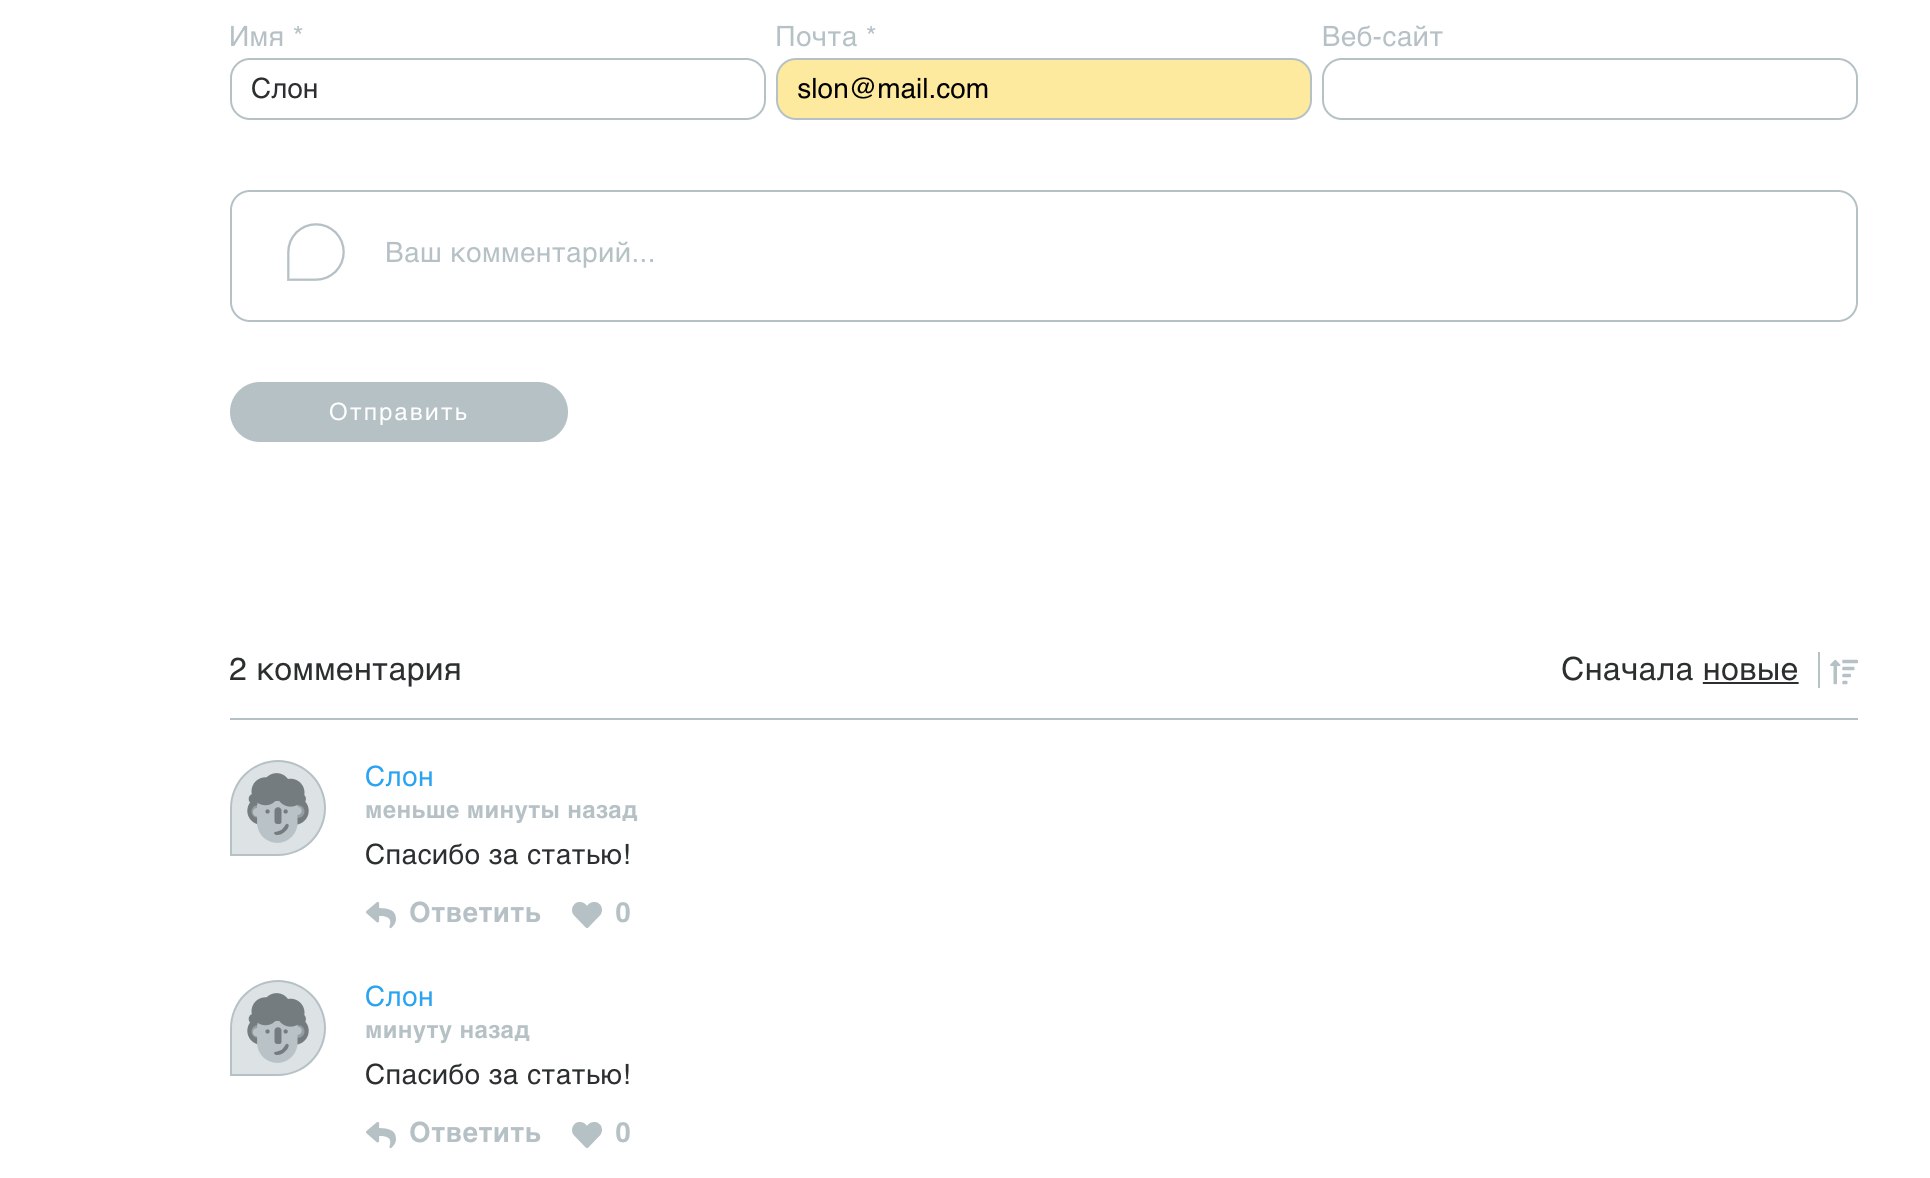Click the reply arrow icon on second comment
This screenshot has width=1930, height=1178.
tap(381, 1134)
